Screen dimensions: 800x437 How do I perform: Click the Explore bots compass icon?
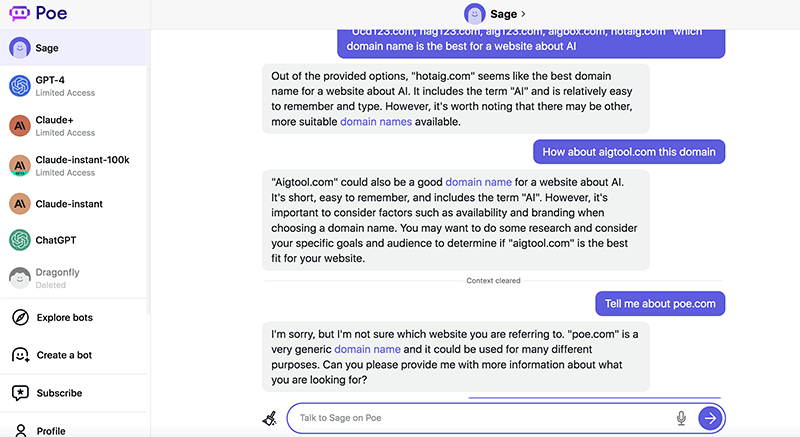tap(20, 318)
